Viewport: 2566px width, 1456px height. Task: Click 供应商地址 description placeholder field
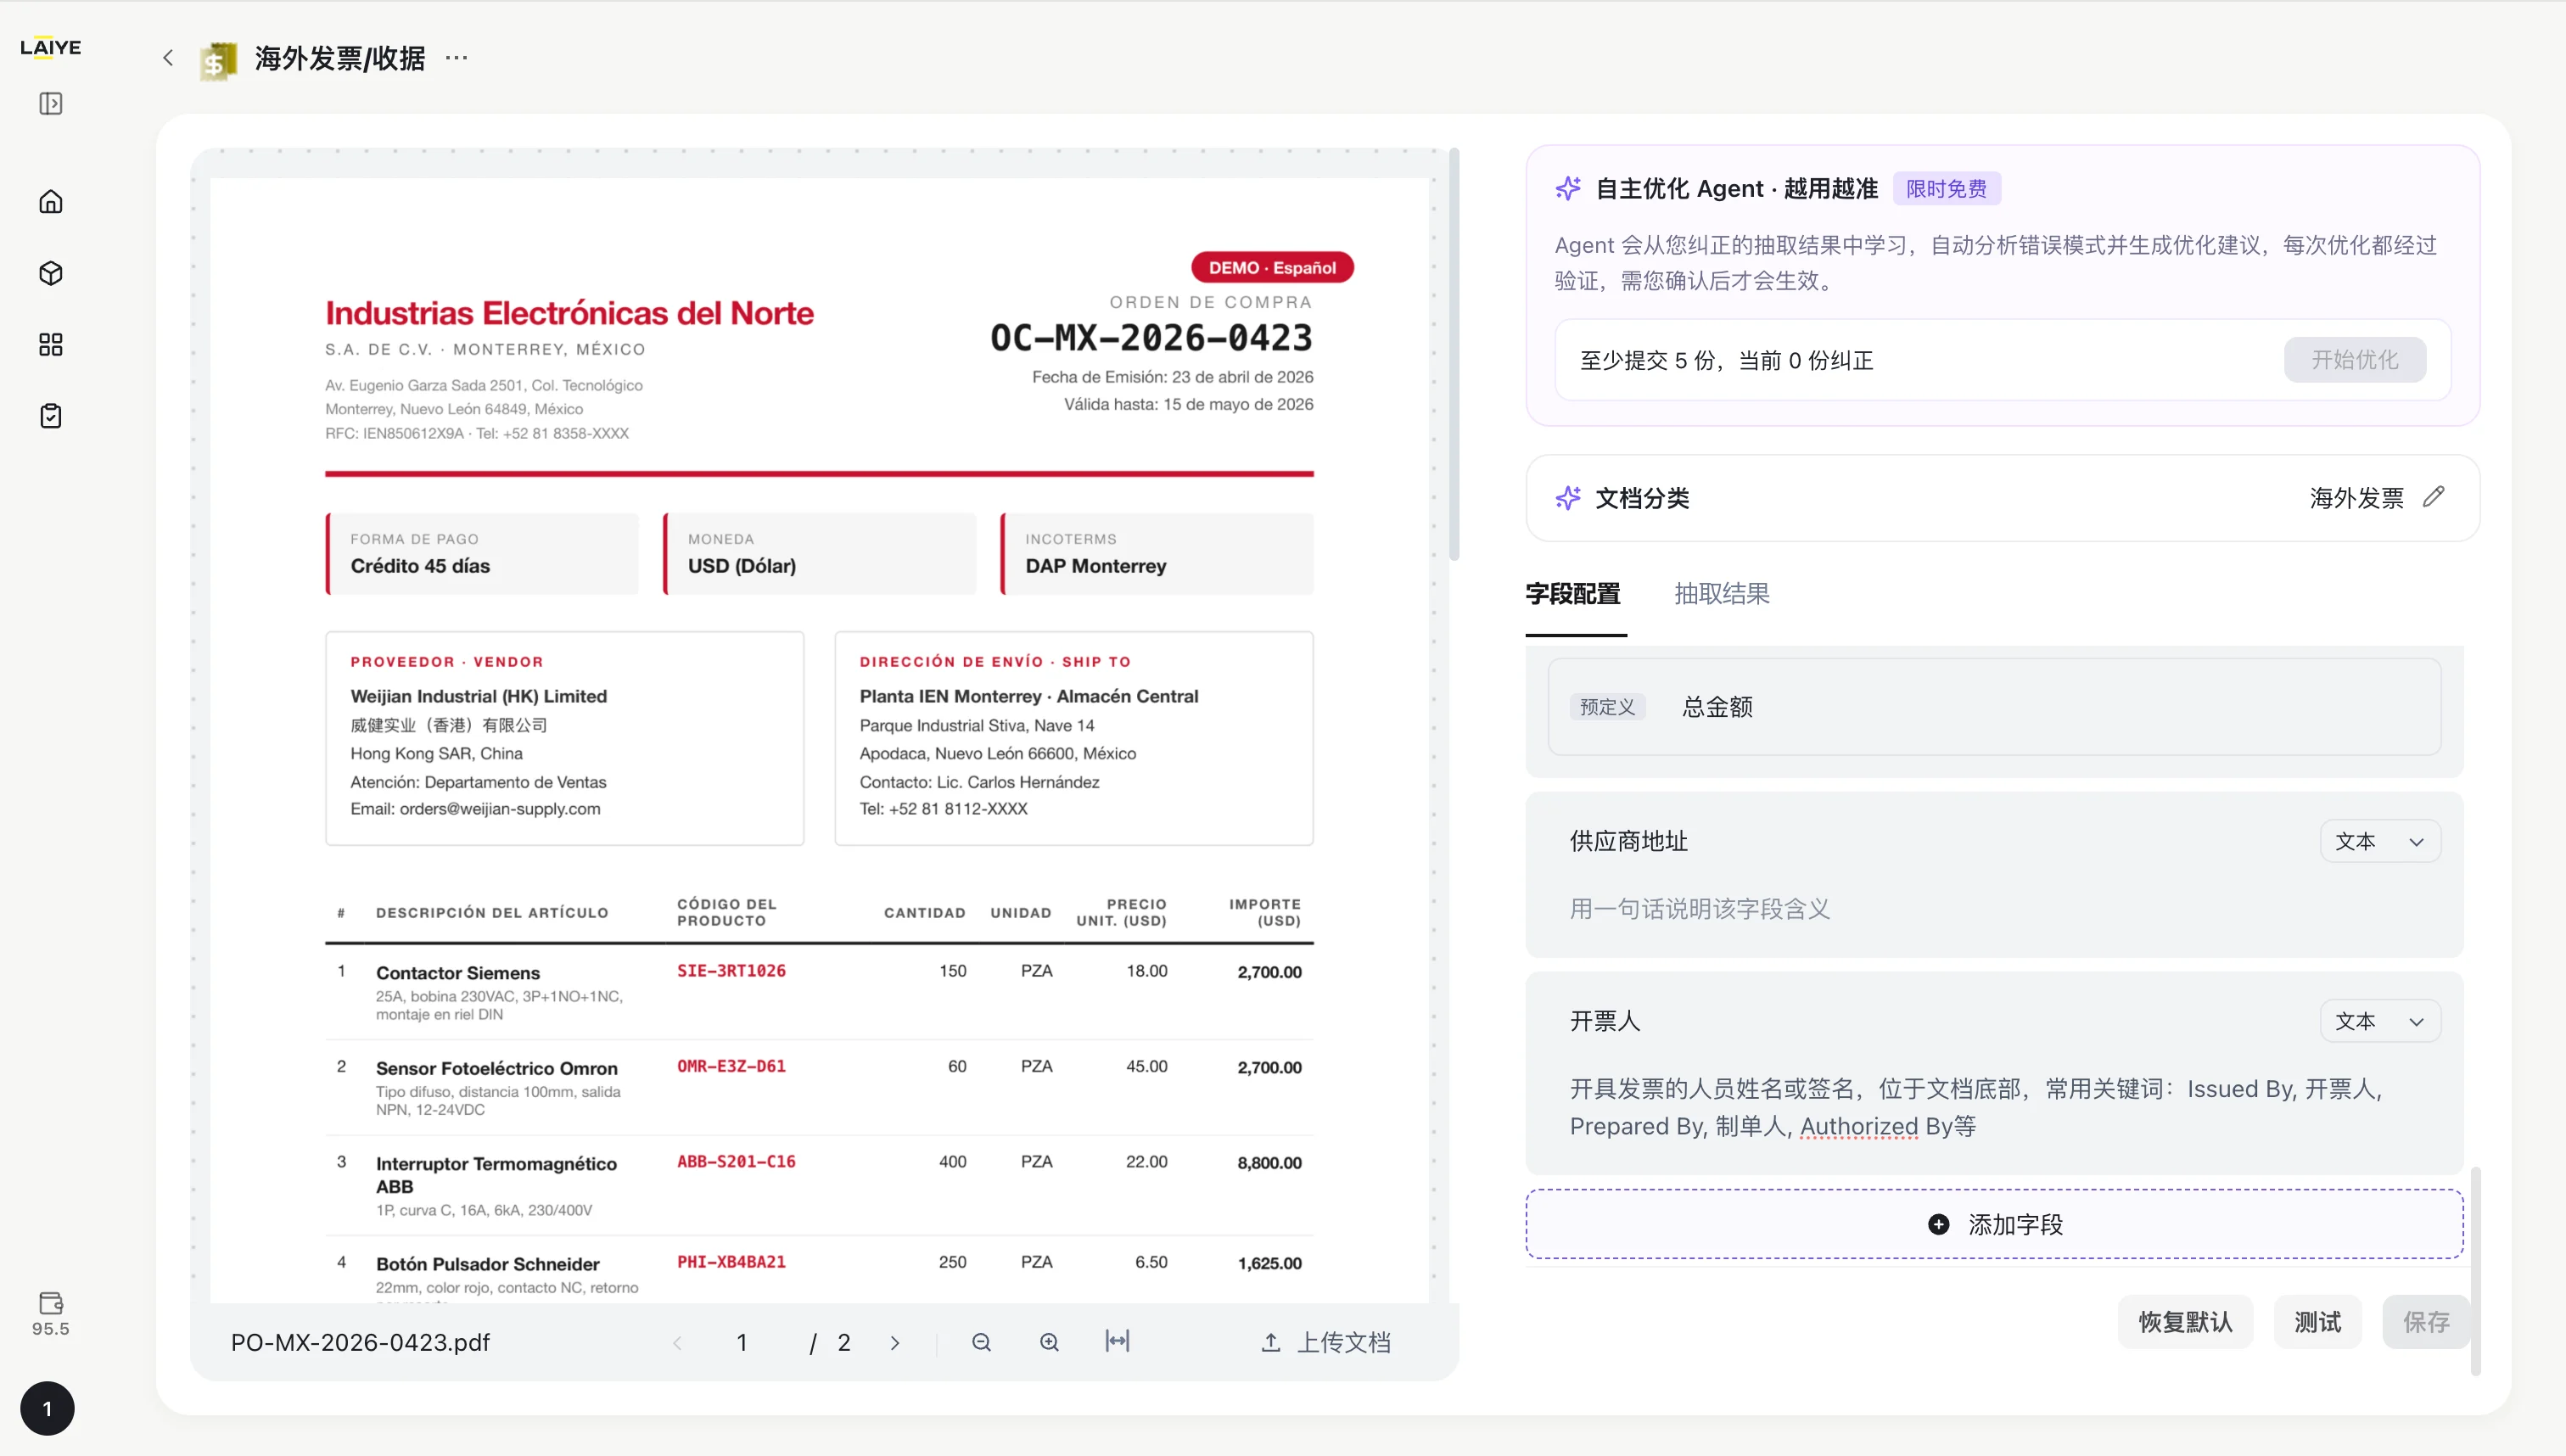pyautogui.click(x=1699, y=909)
